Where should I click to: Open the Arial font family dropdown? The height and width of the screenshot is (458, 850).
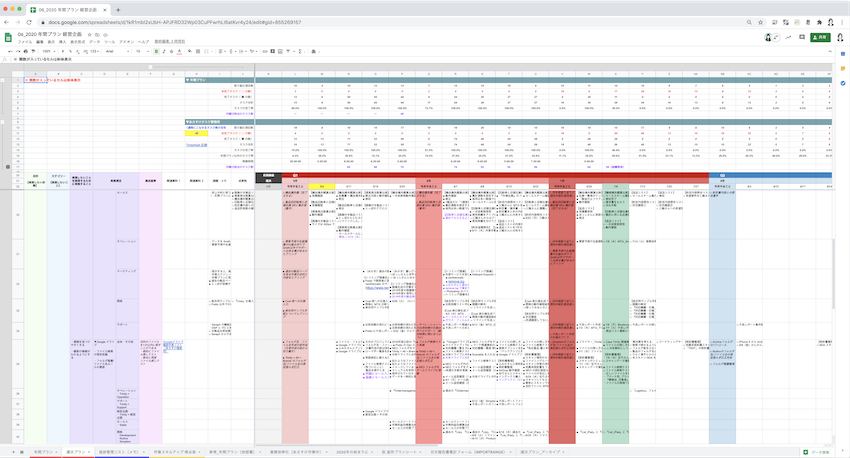pyautogui.click(x=118, y=50)
